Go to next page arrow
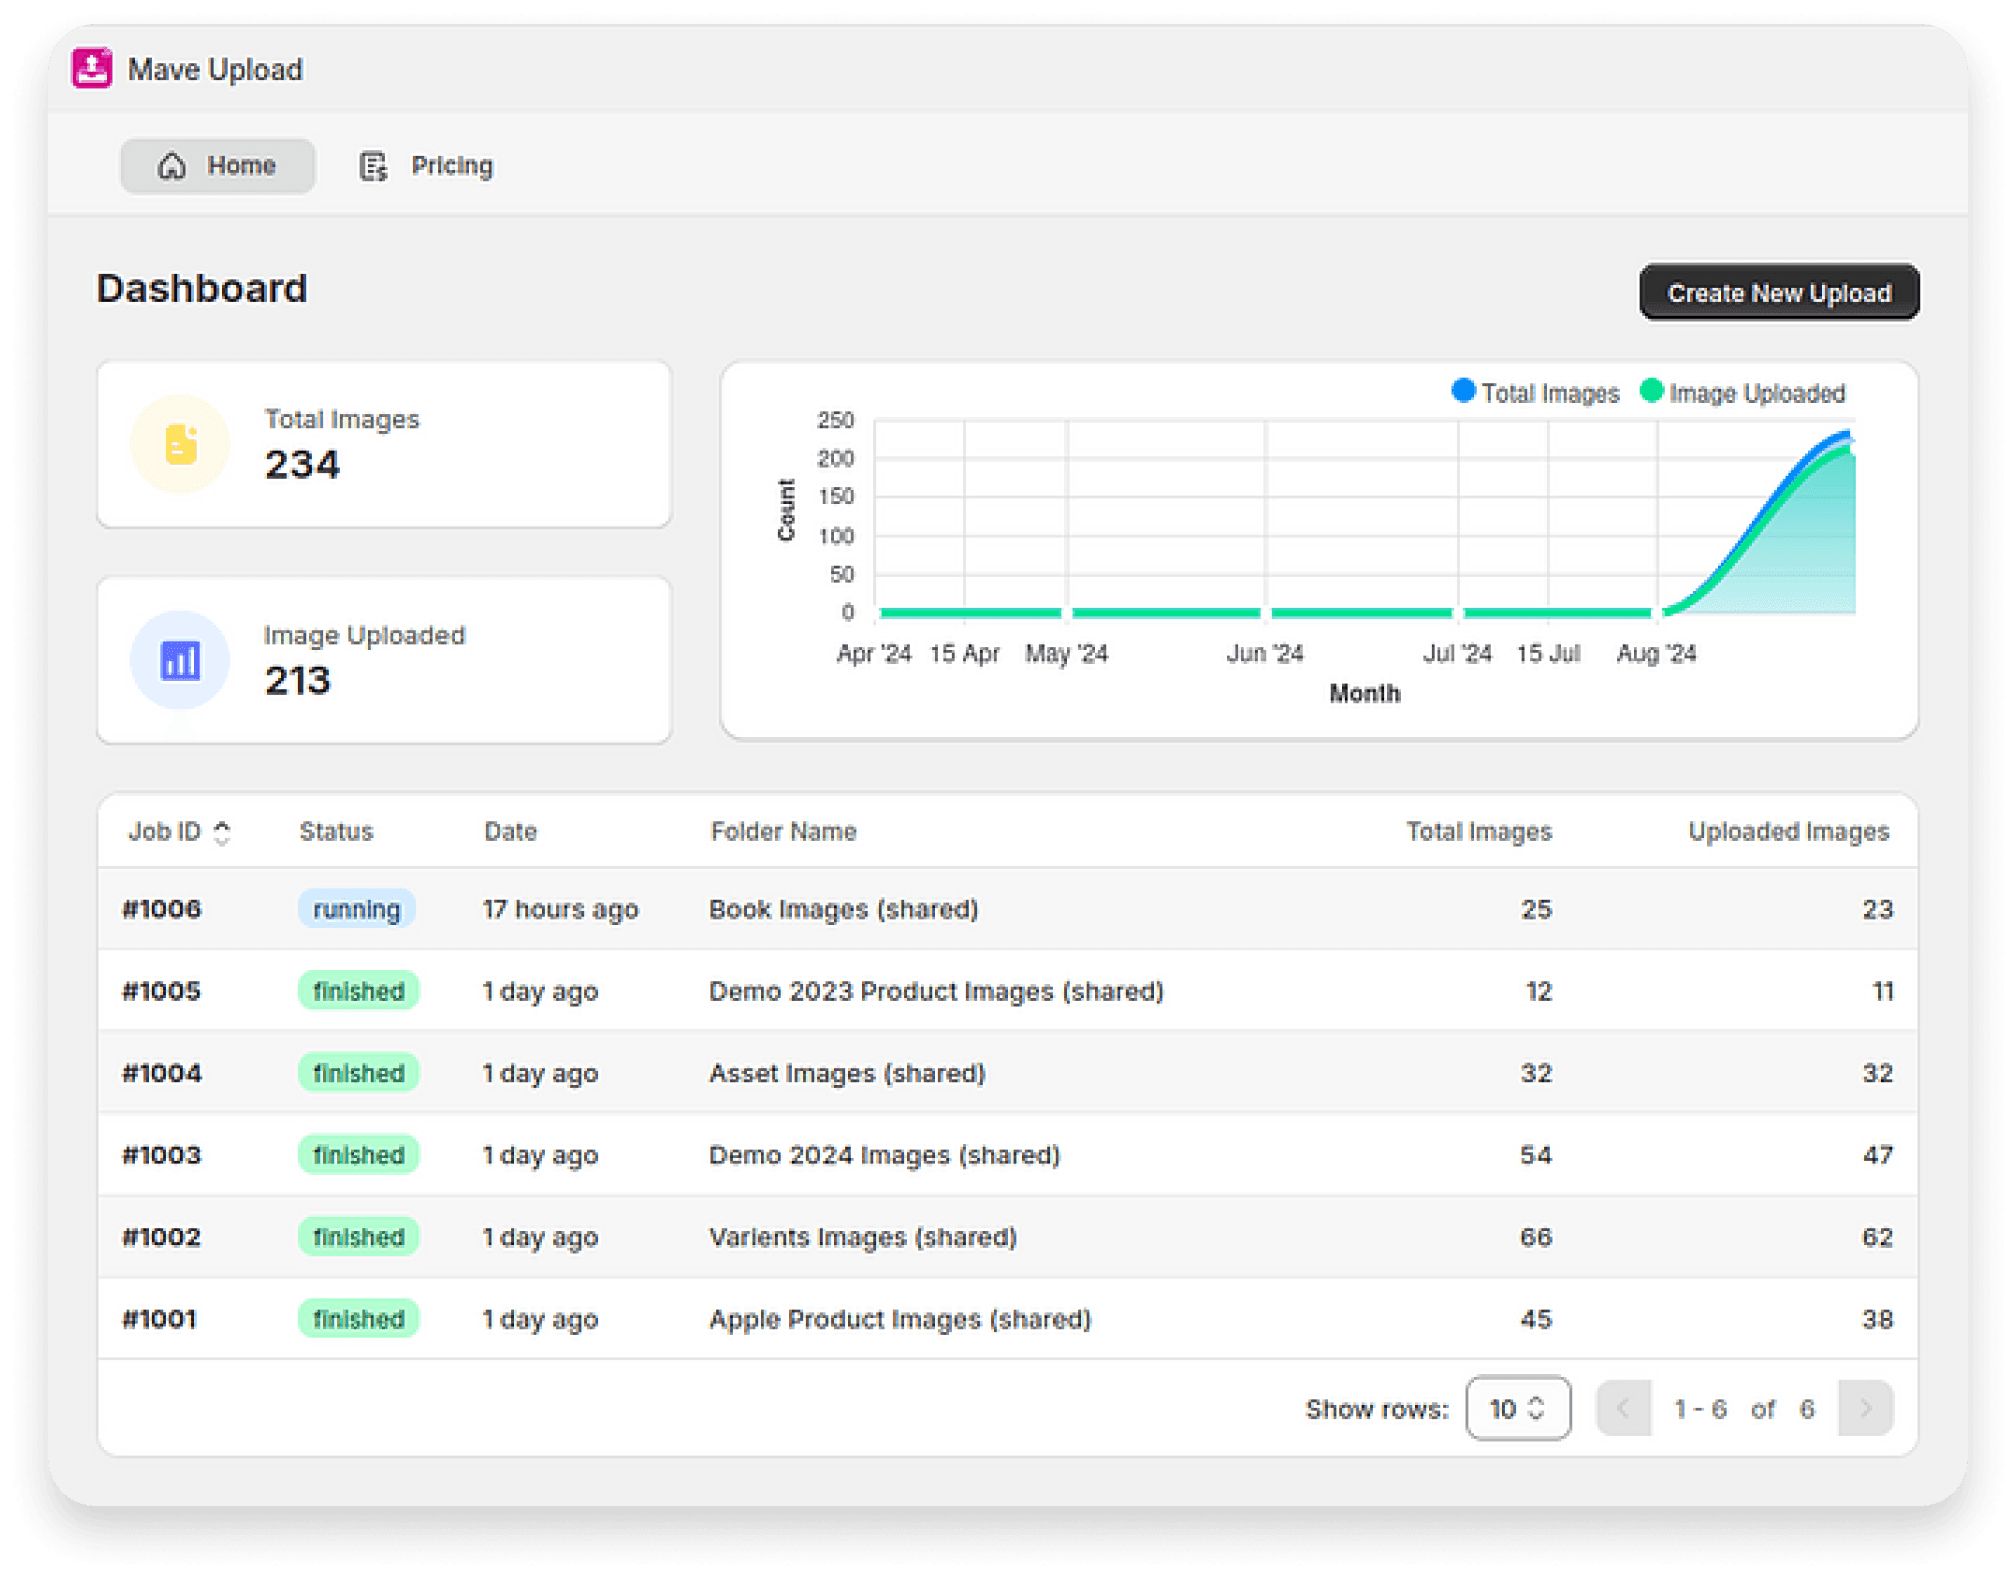2016x1579 pixels. point(1865,1408)
